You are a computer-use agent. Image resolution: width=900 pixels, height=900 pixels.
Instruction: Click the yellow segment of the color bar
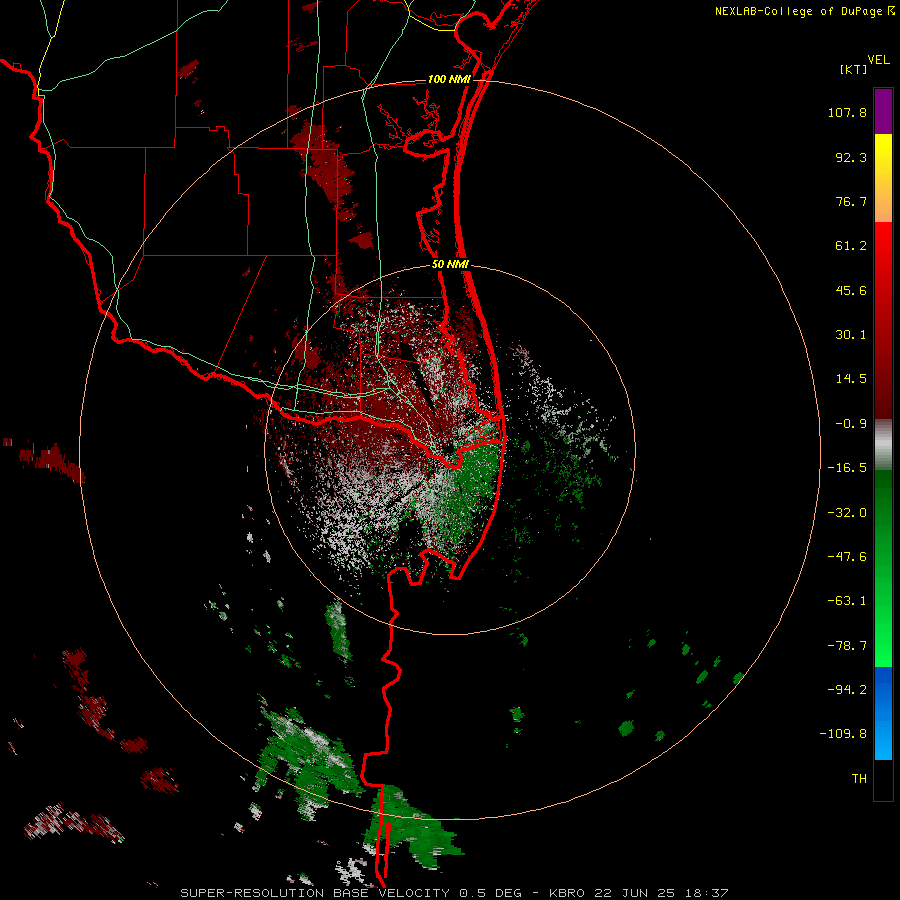point(883,155)
